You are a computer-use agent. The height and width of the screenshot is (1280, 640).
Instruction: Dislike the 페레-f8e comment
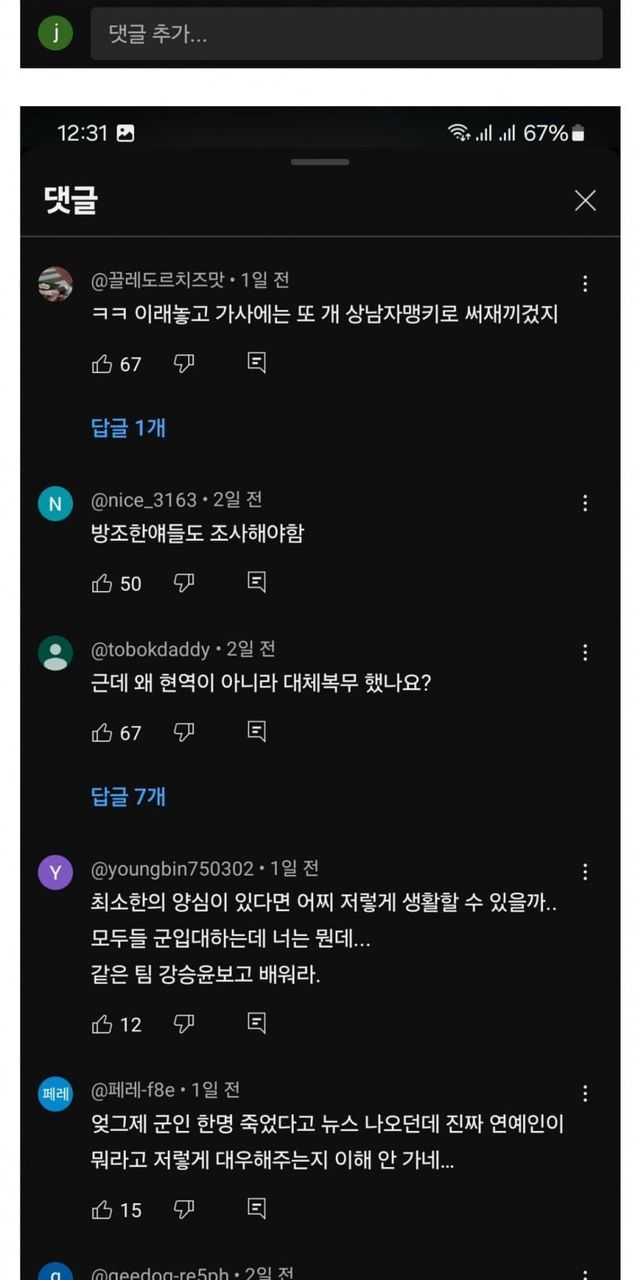[x=184, y=1210]
